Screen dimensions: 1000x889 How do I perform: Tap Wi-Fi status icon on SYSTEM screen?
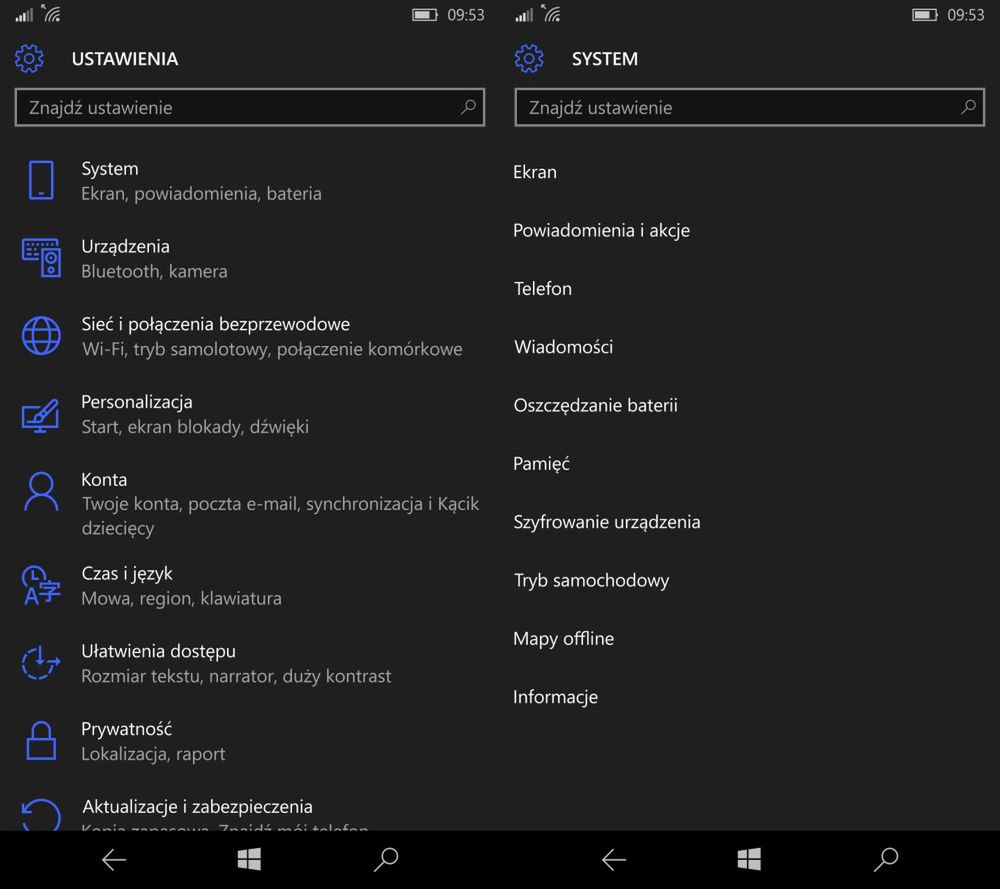(551, 13)
